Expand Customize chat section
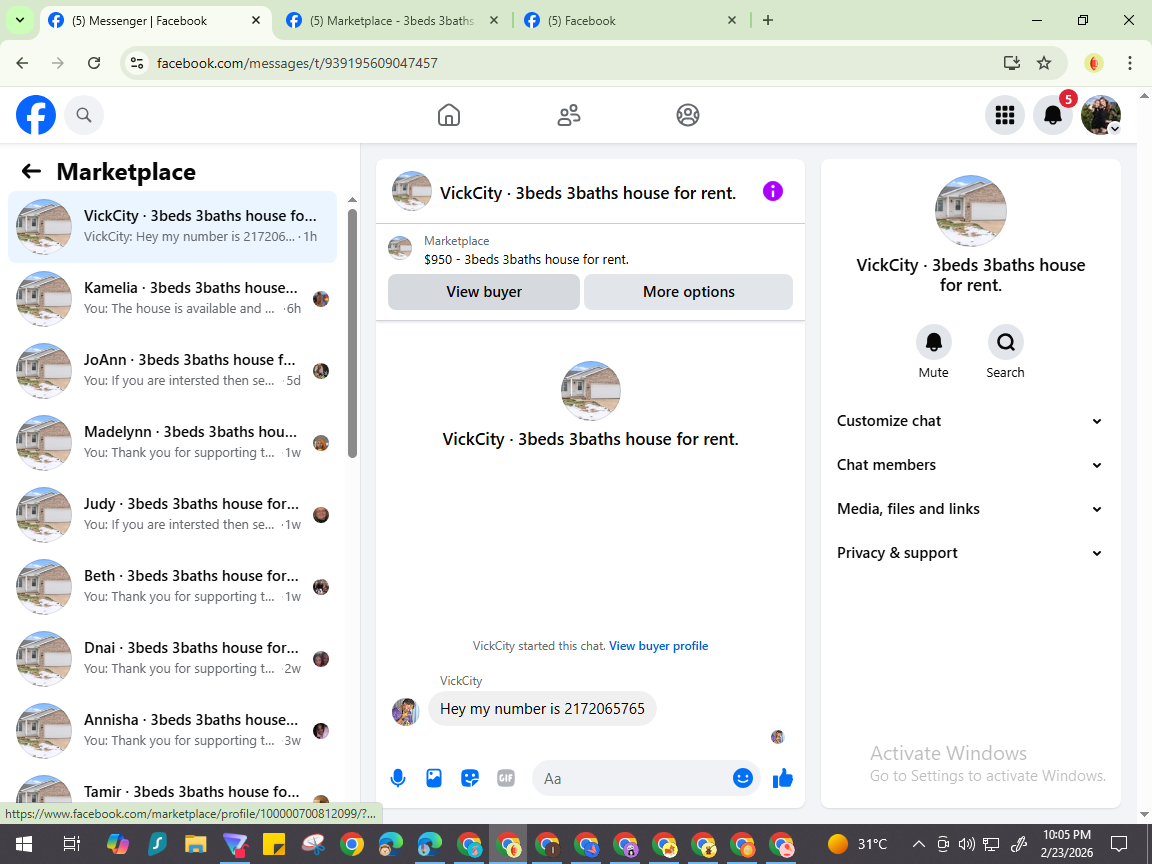The width and height of the screenshot is (1152, 864). 970,421
